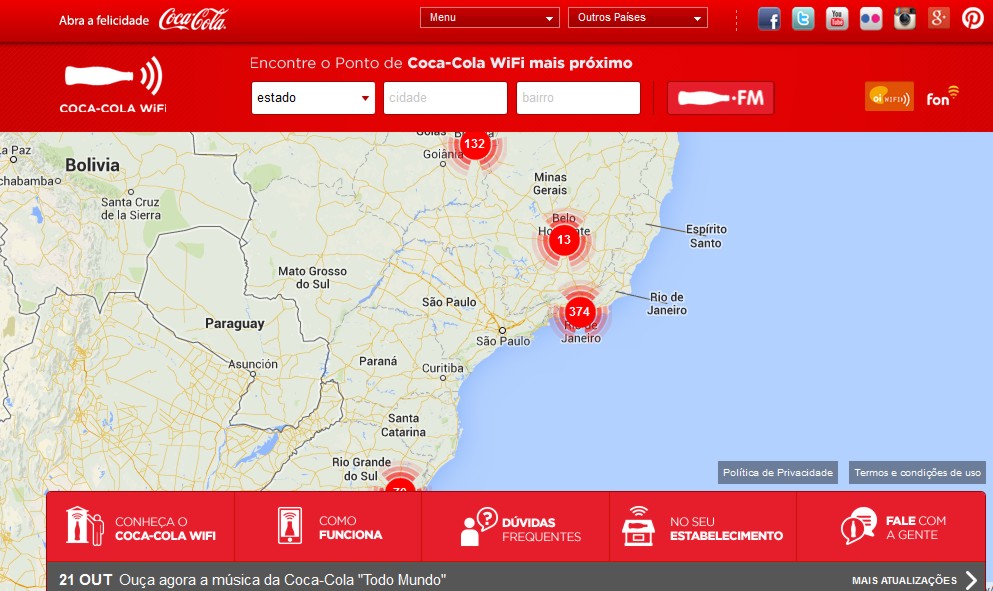Click the Mais Atualizações chevron arrow
Screen dimensions: 993x591
tap(972, 580)
